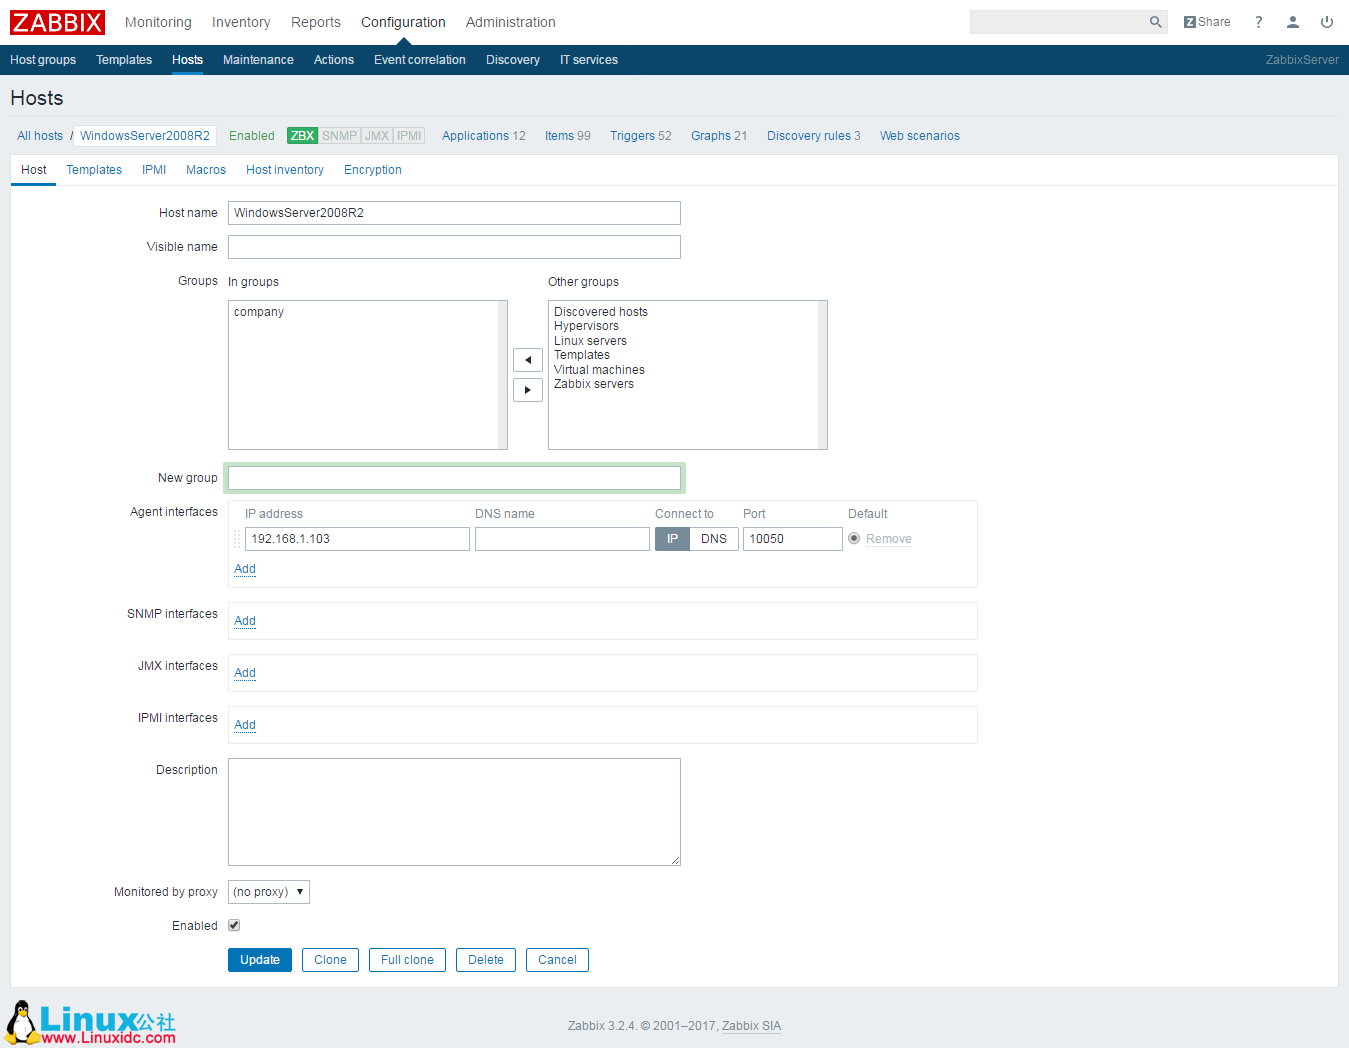This screenshot has width=1349, height=1048.
Task: Switch to the Macros tab
Action: tap(205, 170)
